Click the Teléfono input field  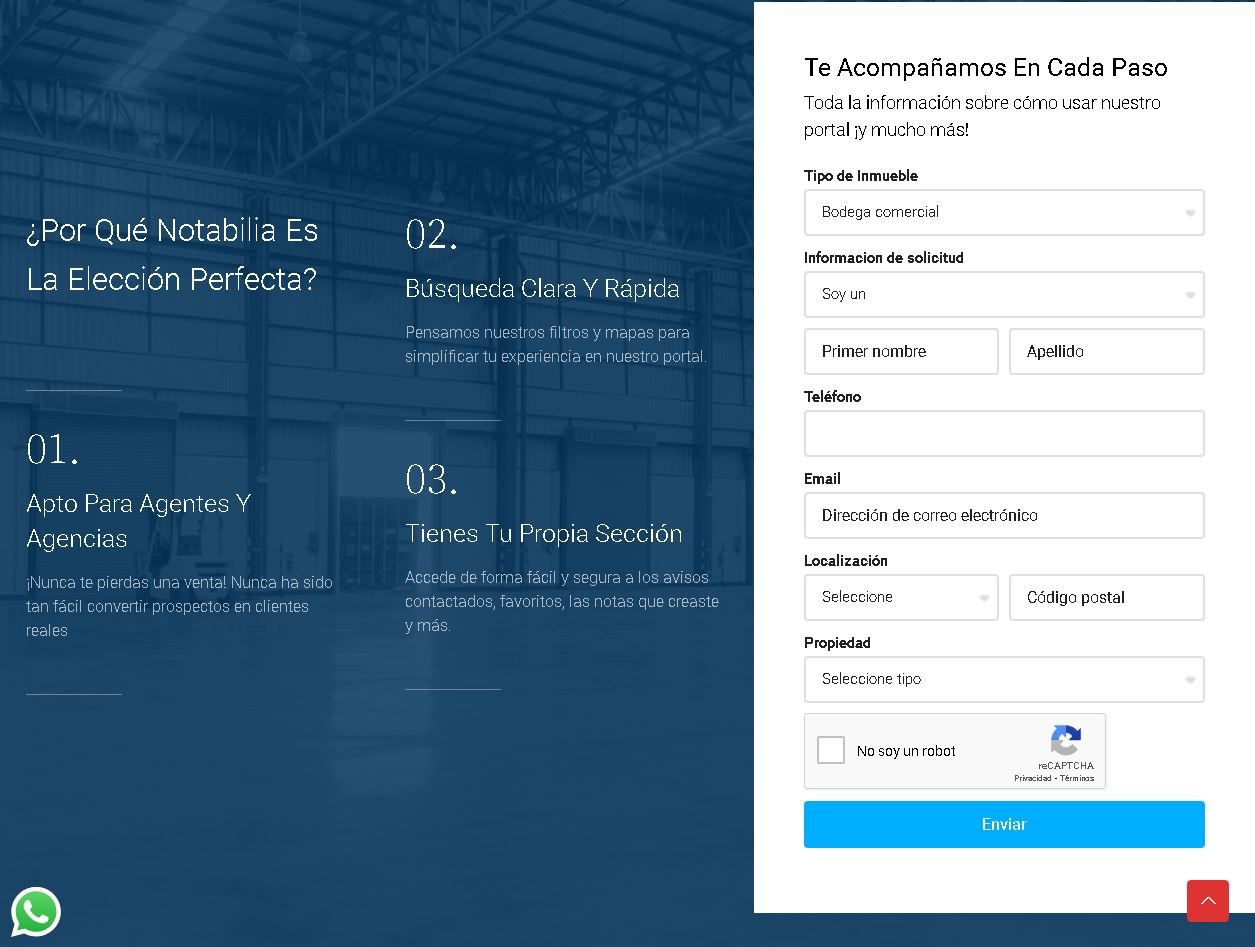(1004, 433)
